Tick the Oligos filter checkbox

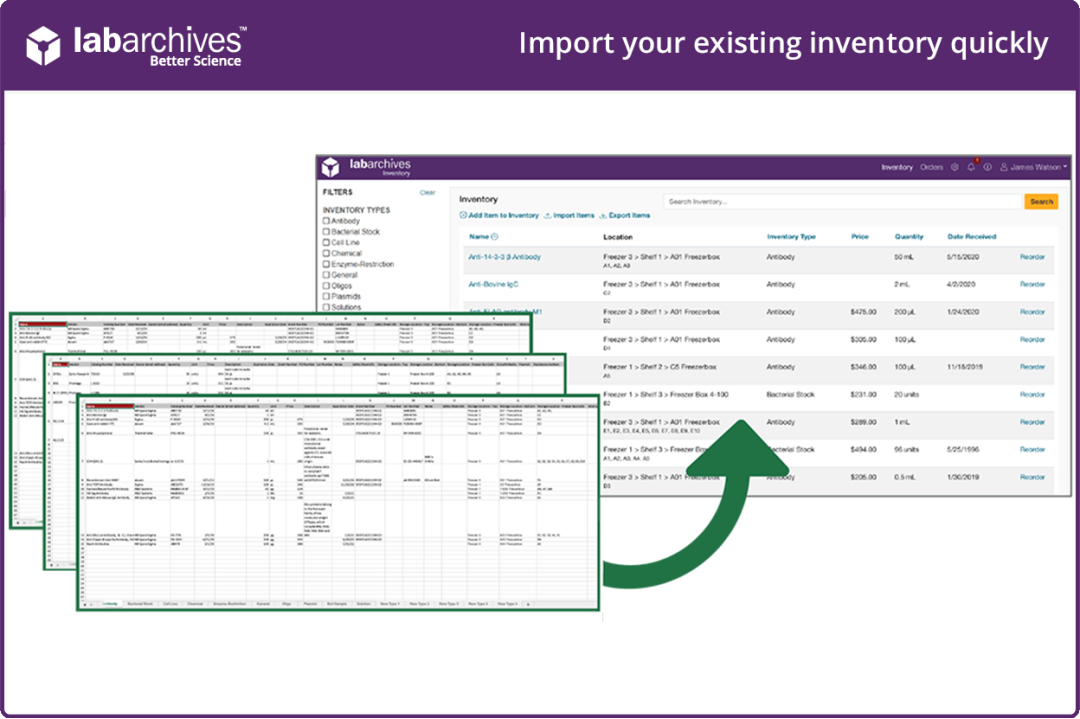(x=326, y=286)
